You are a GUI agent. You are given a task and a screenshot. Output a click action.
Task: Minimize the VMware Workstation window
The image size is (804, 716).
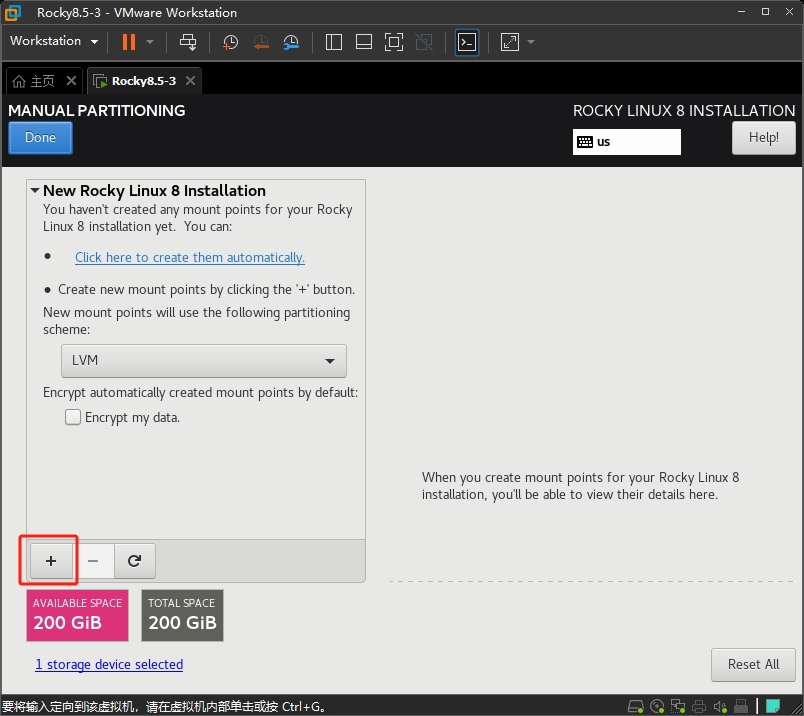coord(741,11)
